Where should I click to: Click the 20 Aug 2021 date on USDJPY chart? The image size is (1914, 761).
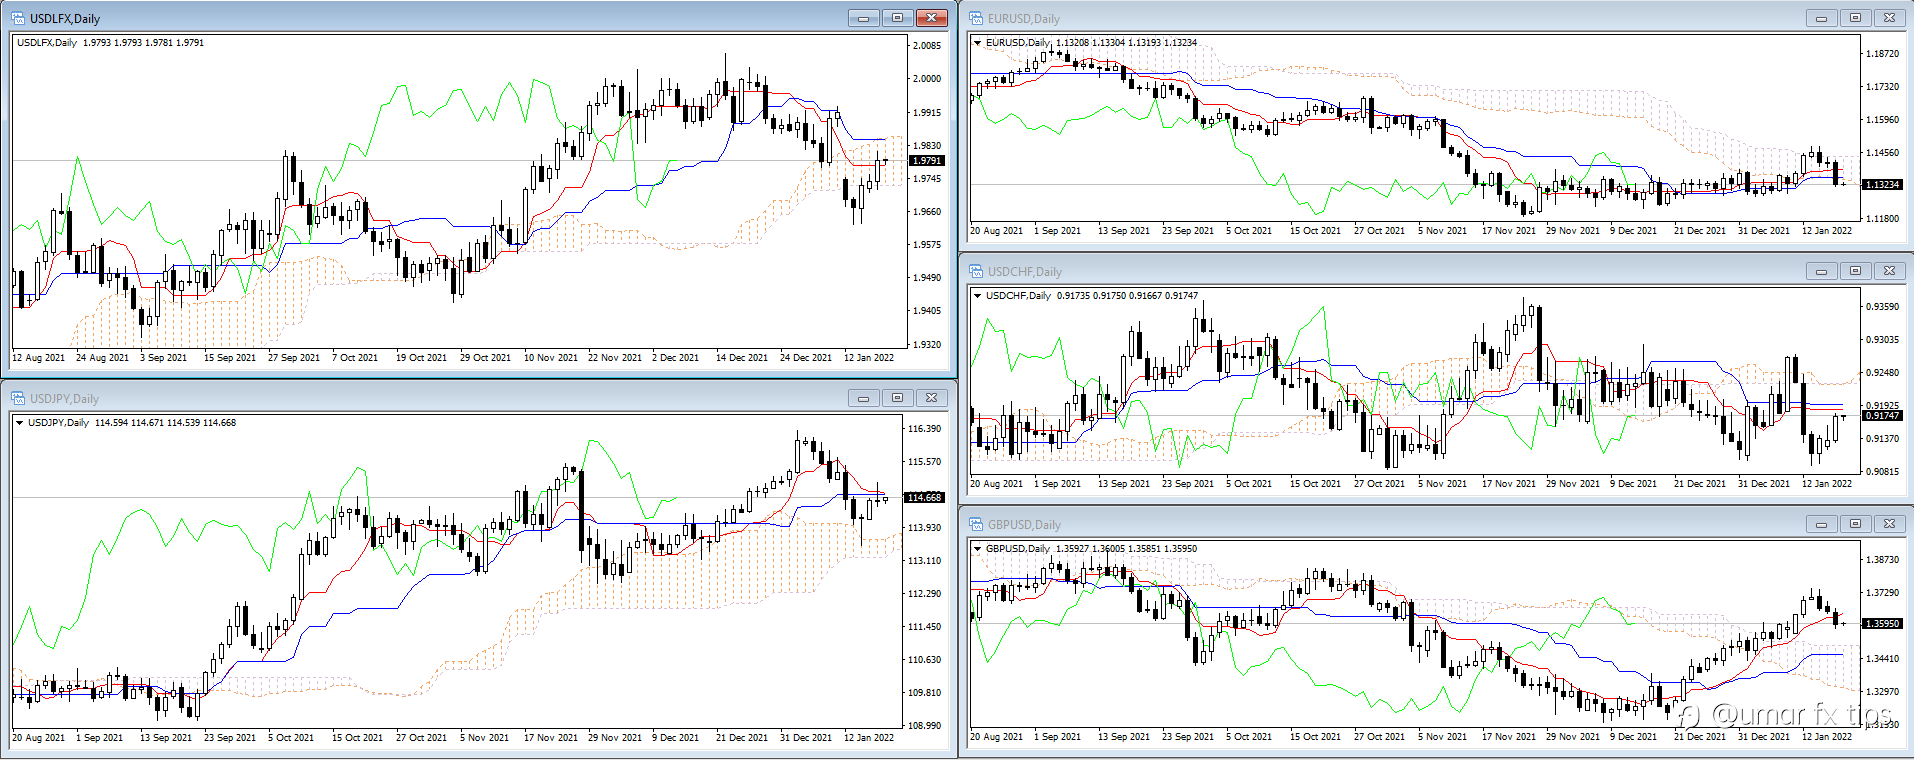[39, 738]
